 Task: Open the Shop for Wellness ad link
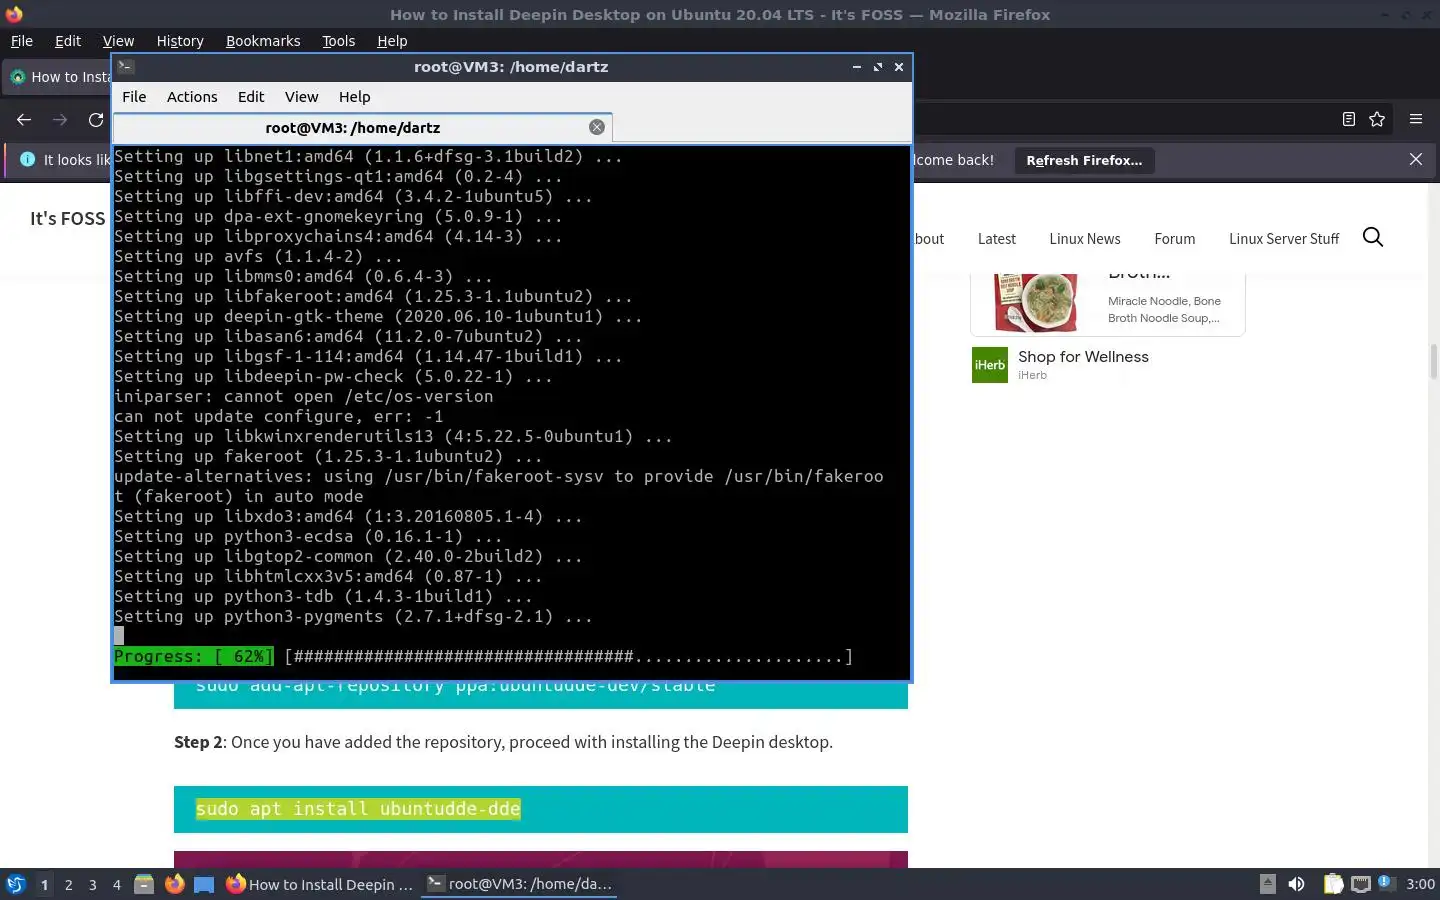point(1083,357)
